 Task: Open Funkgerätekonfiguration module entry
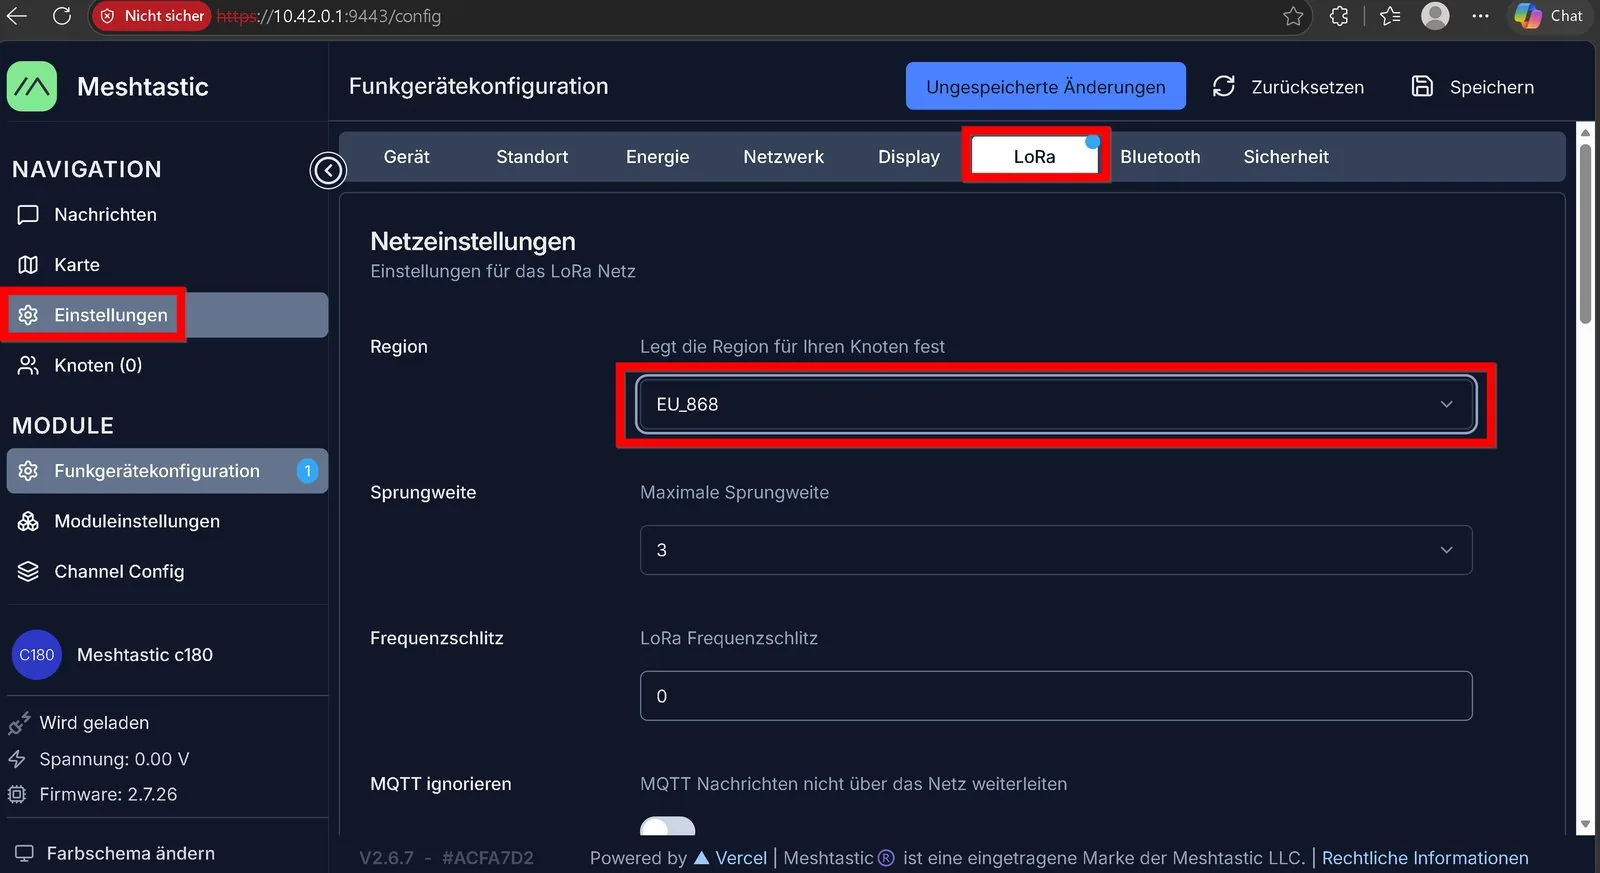(x=167, y=471)
